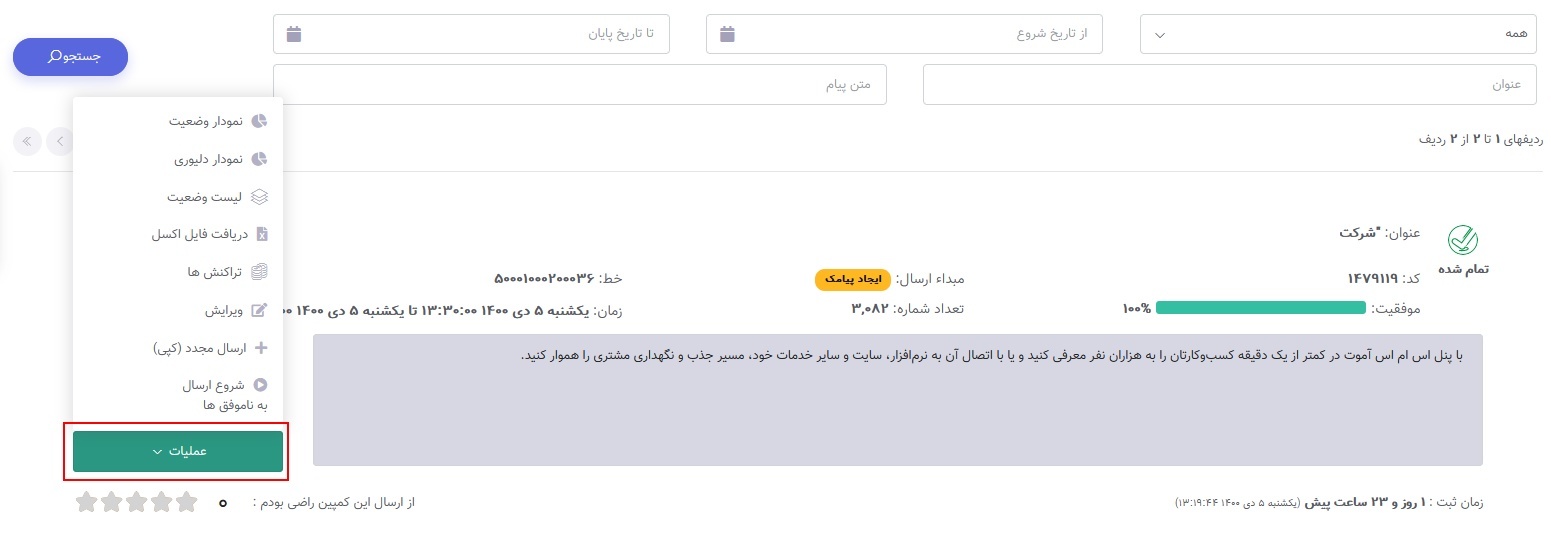Viewport: 1551px width, 556px height.
Task: Choose ارسال مجدد (کپی) menu entry
Action: pyautogui.click(x=196, y=348)
